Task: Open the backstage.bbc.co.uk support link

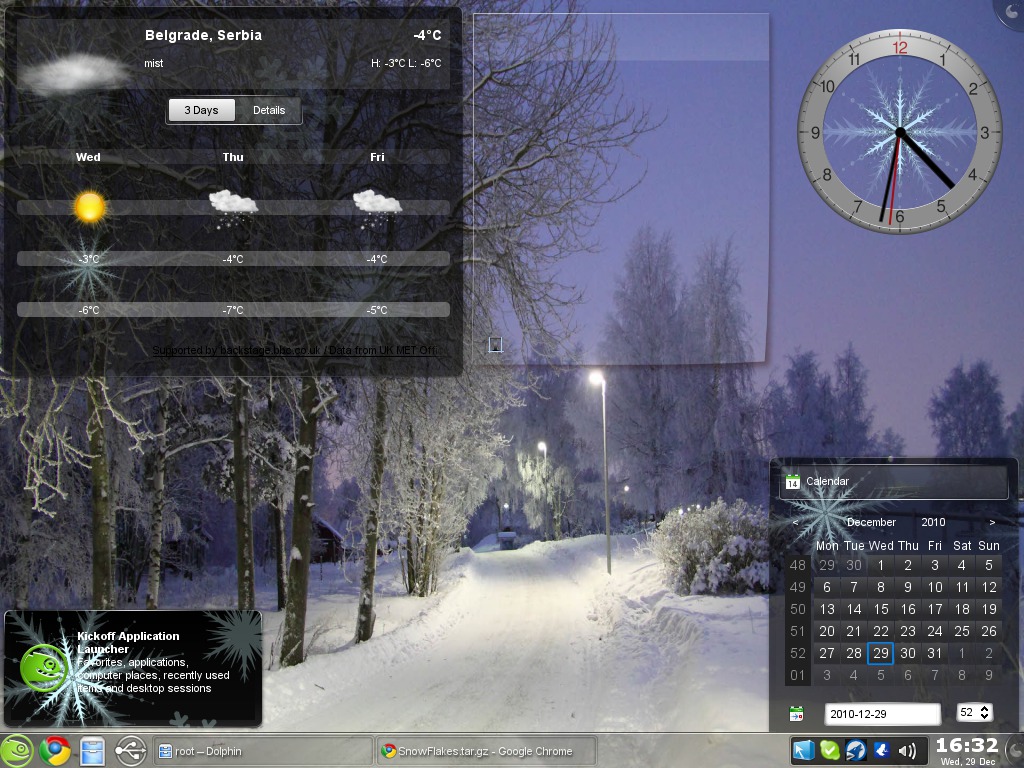Action: [x=295, y=350]
